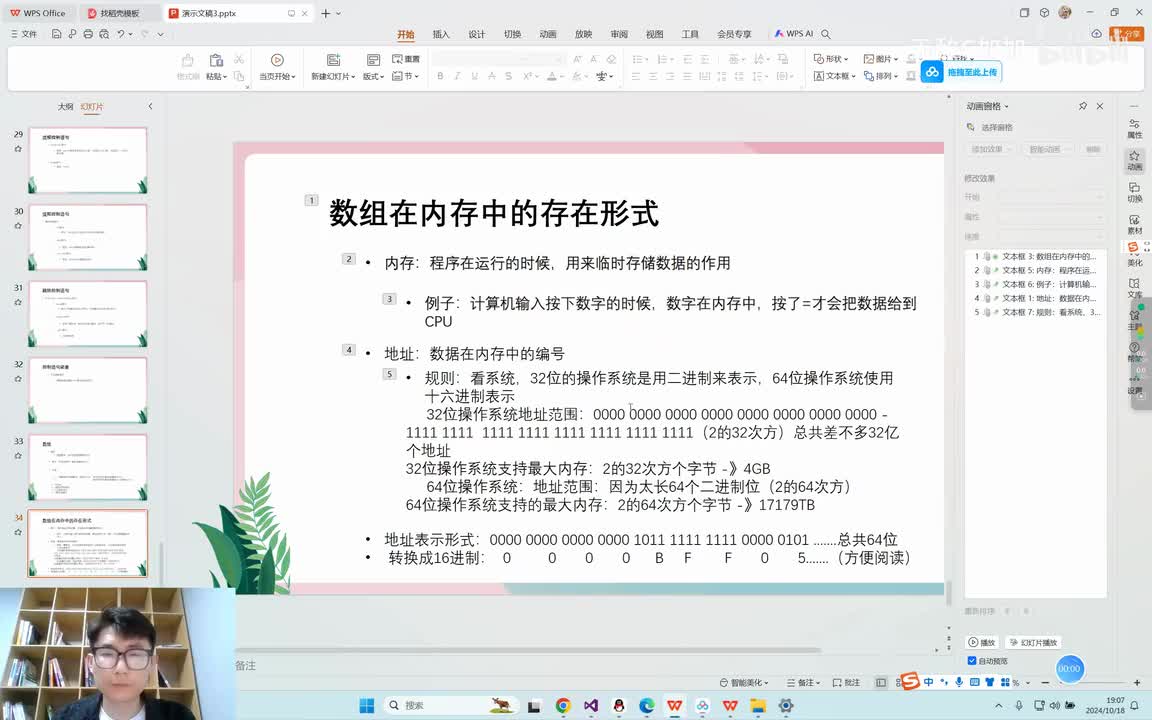Select animation item 文本框 6 in list
This screenshot has height=720, width=1152.
[1035, 284]
